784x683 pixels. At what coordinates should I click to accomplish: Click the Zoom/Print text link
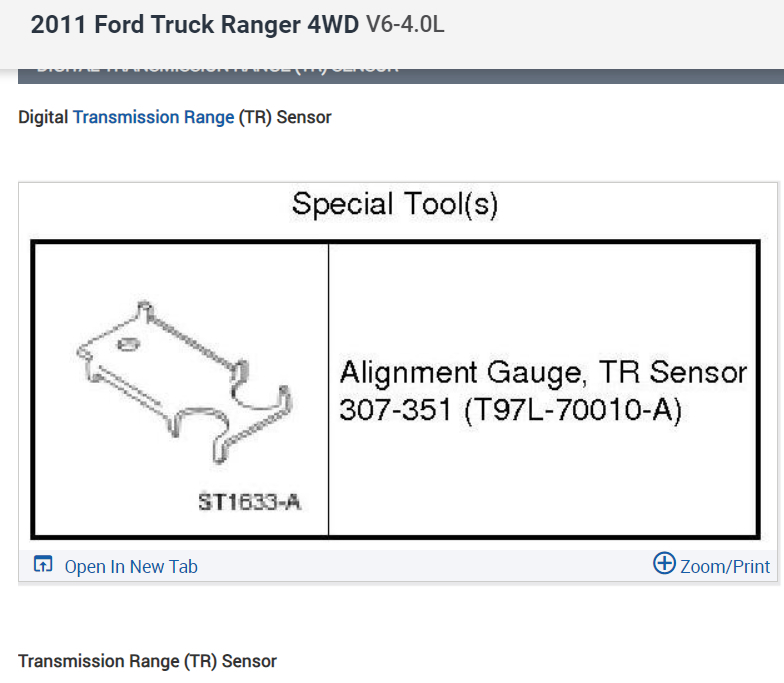(725, 566)
